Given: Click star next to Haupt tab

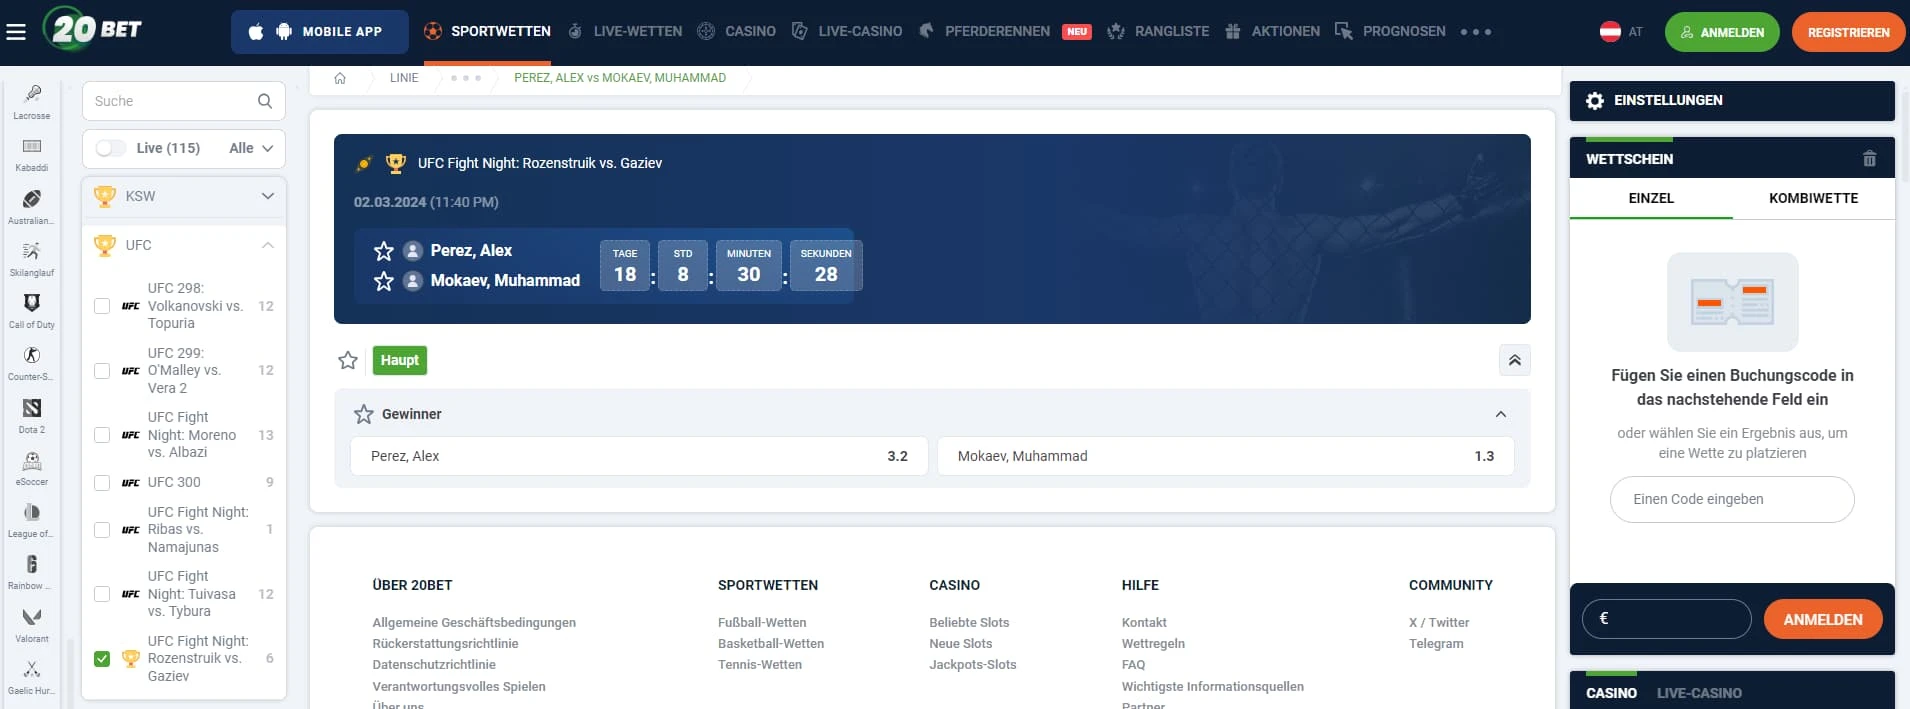Looking at the screenshot, I should (348, 360).
